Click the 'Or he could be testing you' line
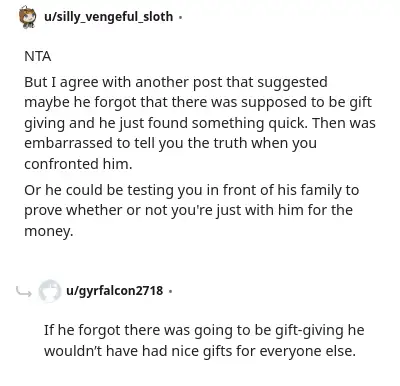This screenshot has height=386, width=400. point(192,190)
